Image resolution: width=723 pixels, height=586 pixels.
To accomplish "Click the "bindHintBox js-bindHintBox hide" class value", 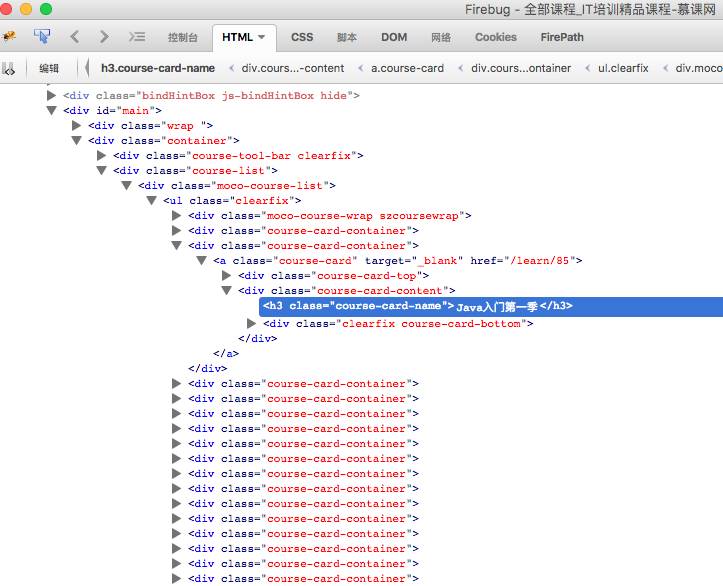I will [x=244, y=95].
